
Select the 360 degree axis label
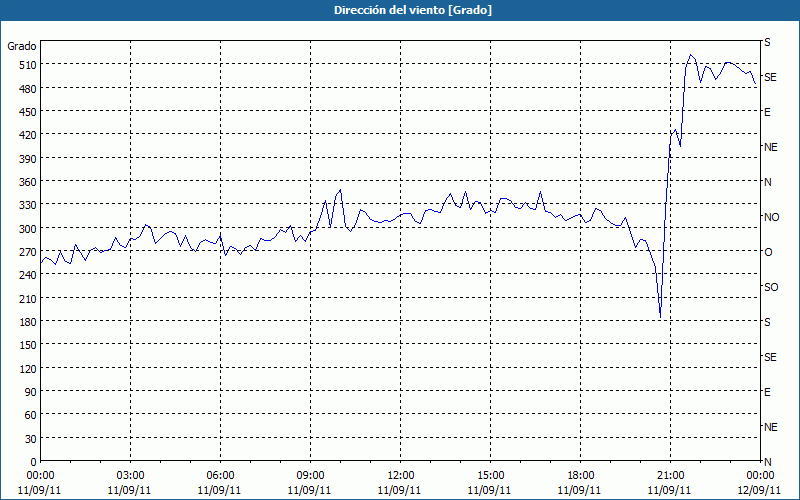(28, 182)
